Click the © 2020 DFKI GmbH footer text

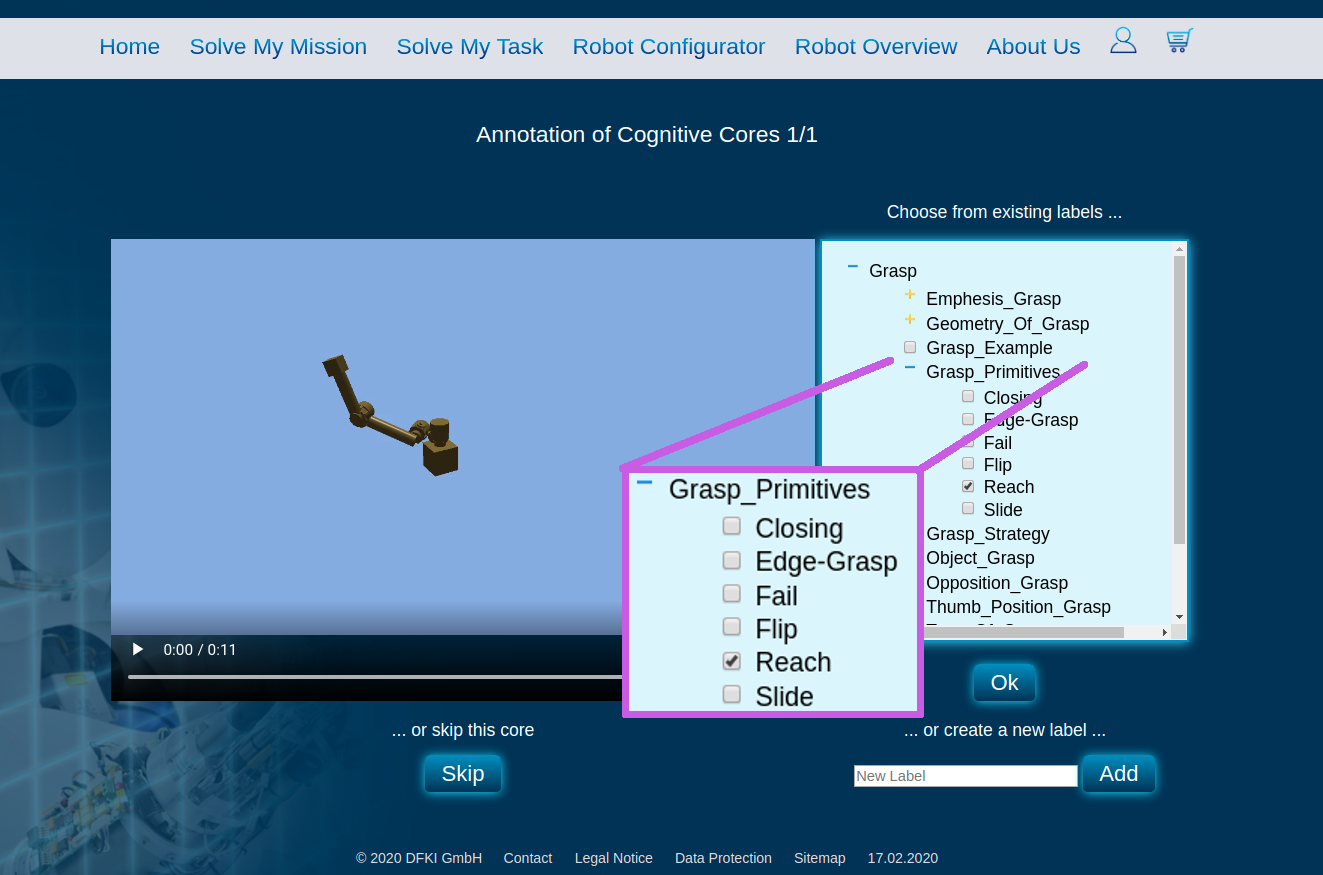click(x=419, y=858)
